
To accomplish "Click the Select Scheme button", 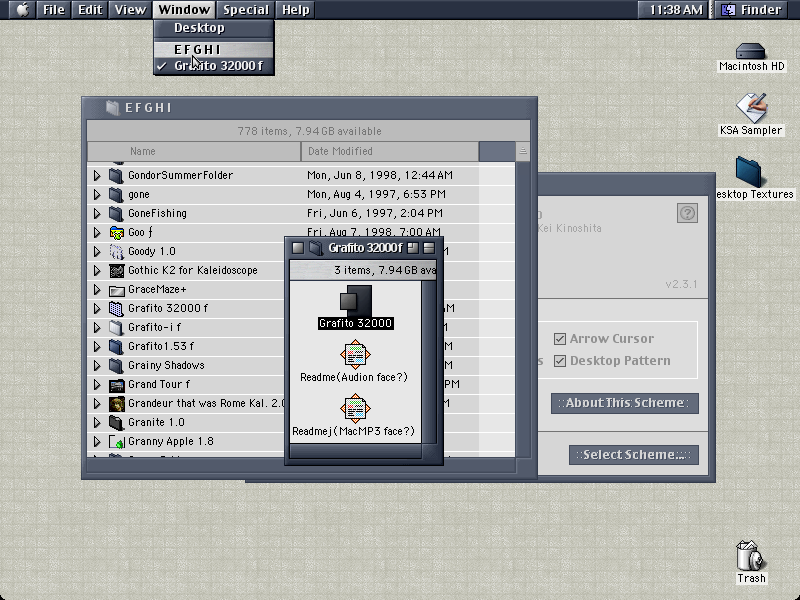I will pos(634,455).
